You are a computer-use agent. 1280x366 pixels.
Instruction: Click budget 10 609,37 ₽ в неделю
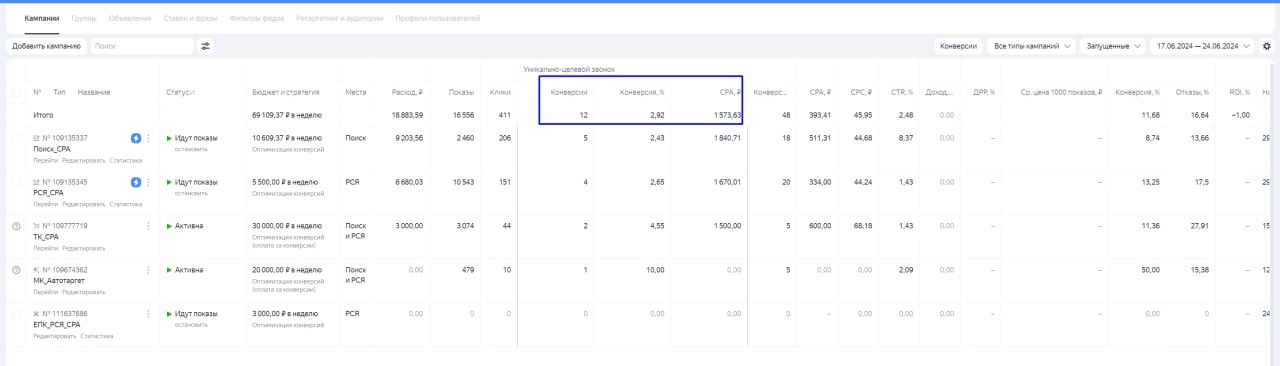click(x=287, y=138)
